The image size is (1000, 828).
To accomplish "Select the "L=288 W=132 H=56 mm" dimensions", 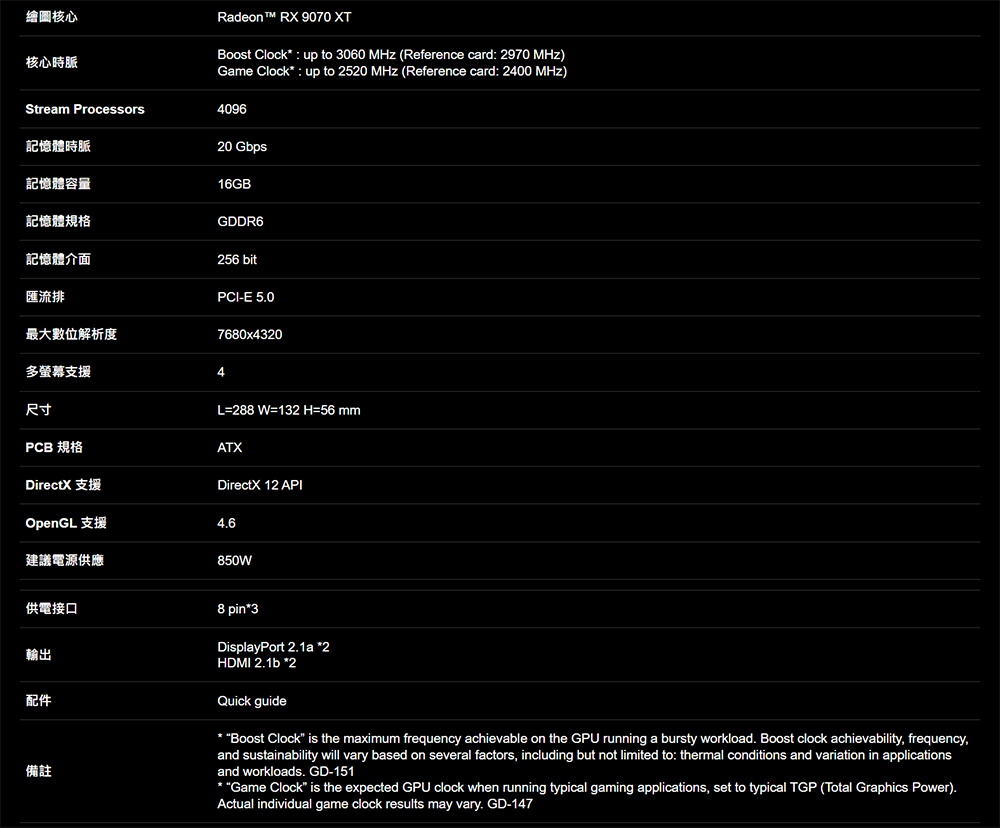I will (x=289, y=410).
